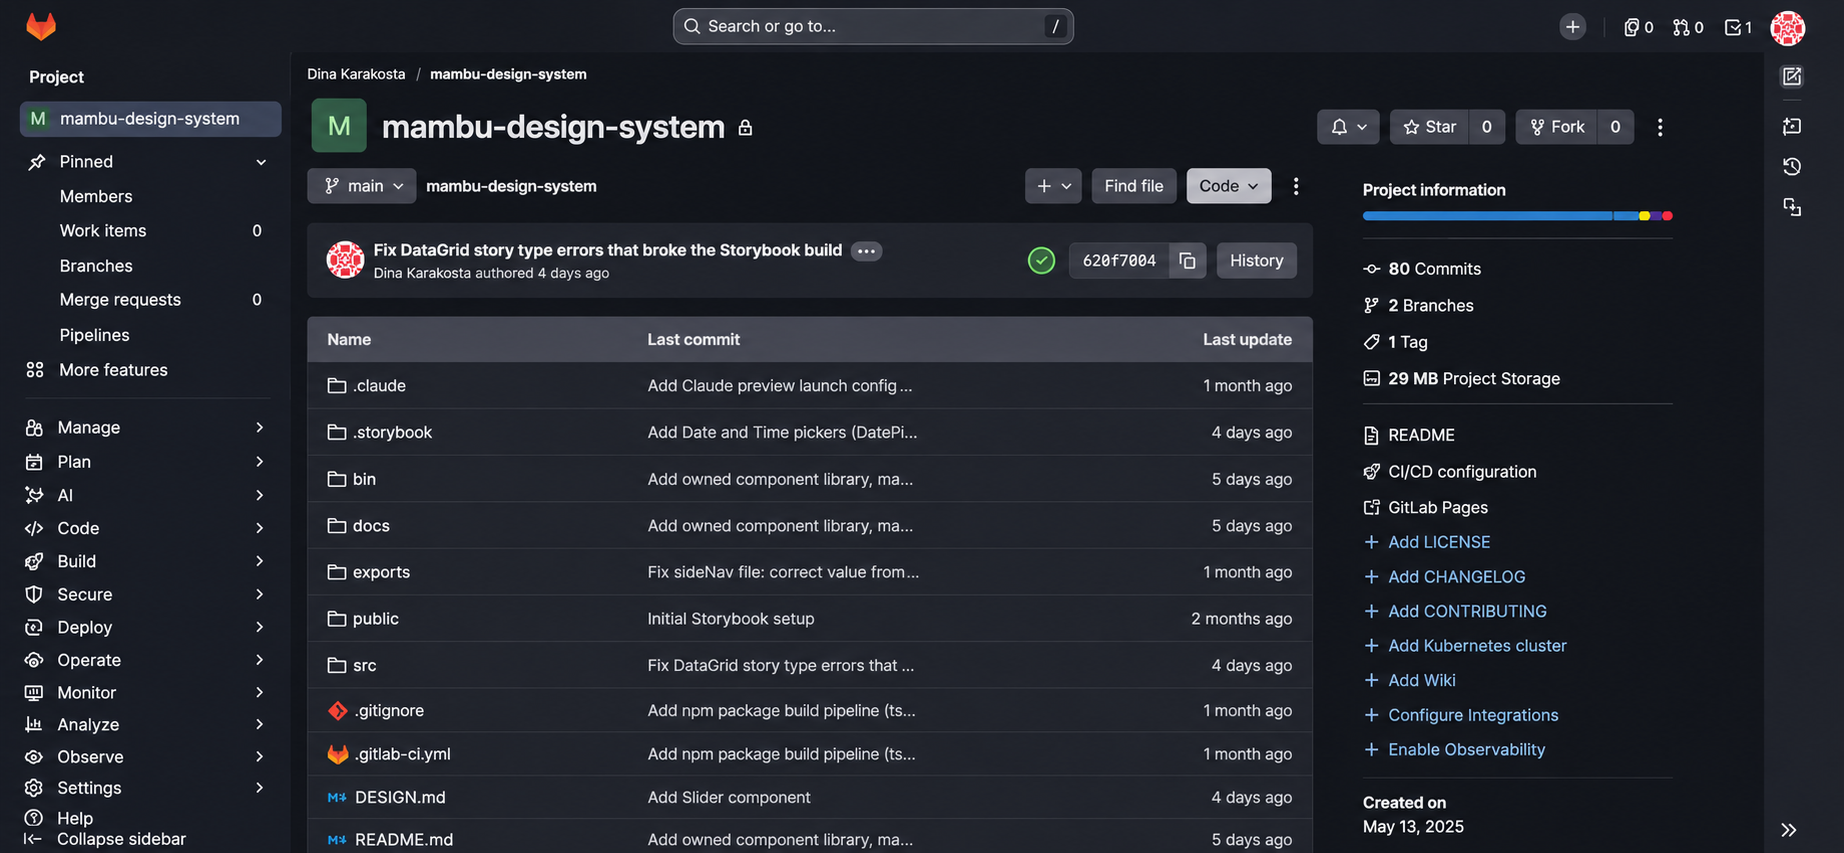Open the user avatar menu
1844x853 pixels.
(1787, 27)
